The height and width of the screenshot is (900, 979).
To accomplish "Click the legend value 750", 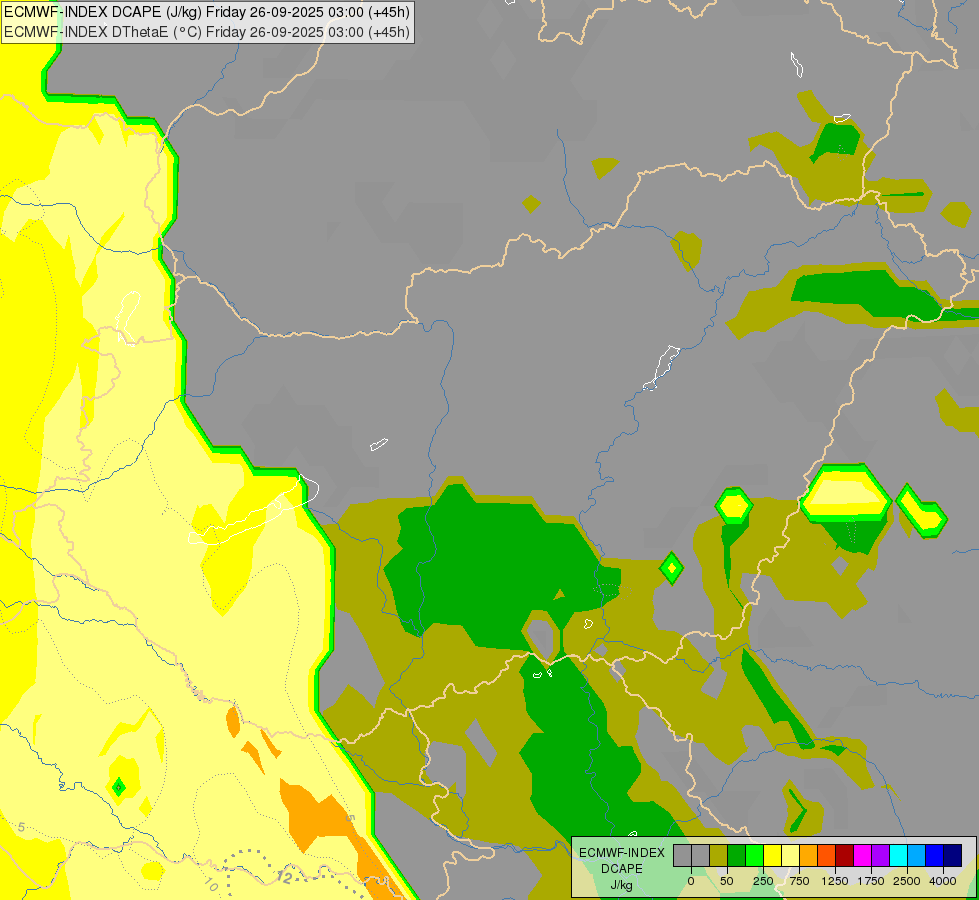I will [799, 881].
